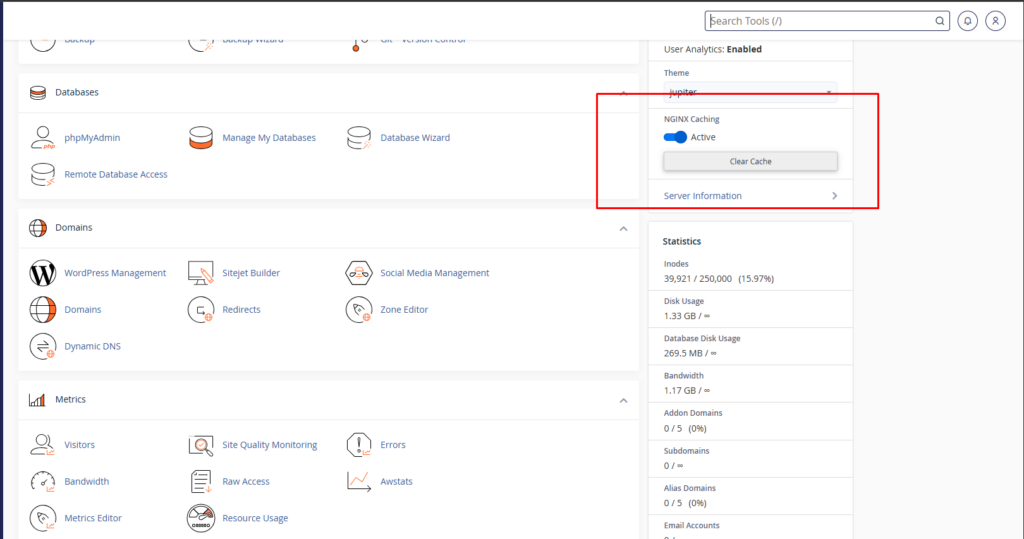Open the WordPress Management logo icon

point(42,273)
